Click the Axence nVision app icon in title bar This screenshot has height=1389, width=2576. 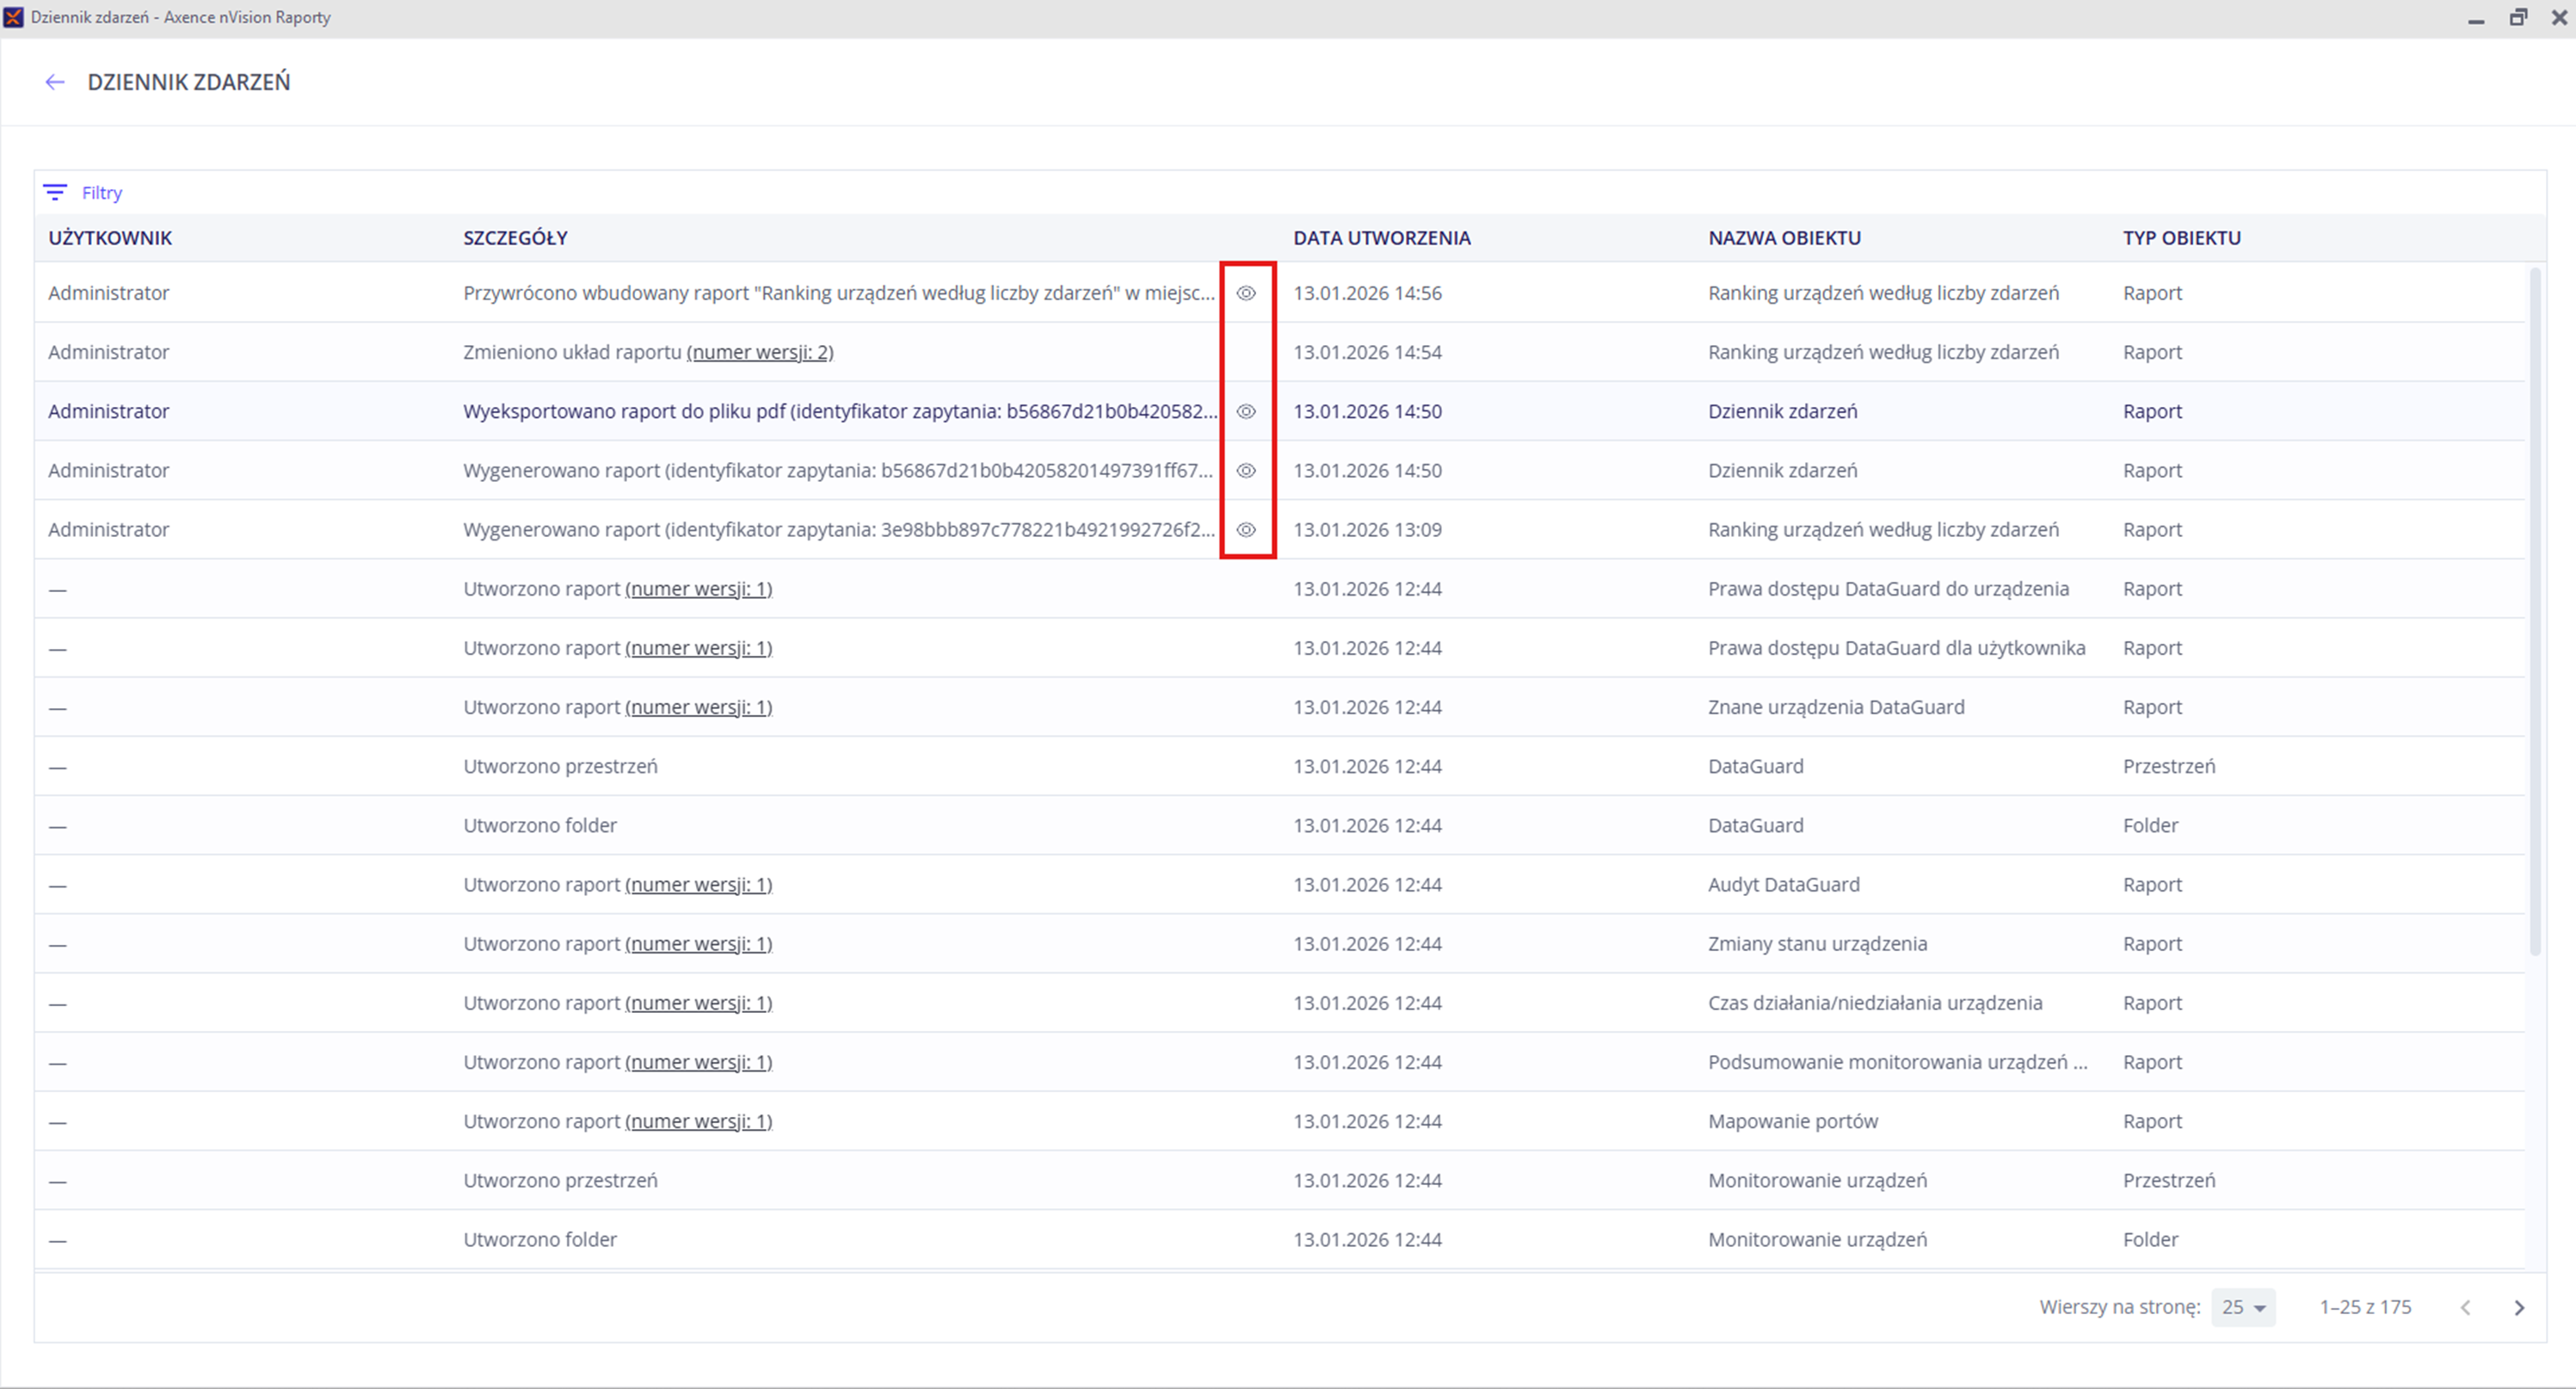click(x=14, y=17)
